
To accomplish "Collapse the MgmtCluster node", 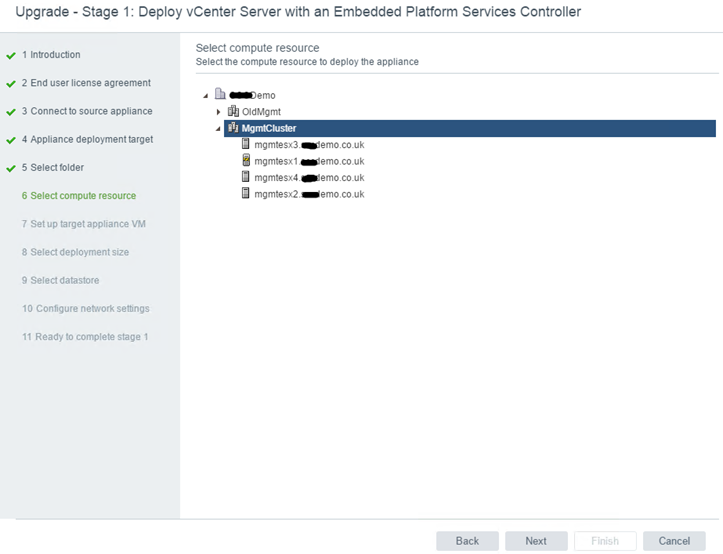I will tap(218, 129).
